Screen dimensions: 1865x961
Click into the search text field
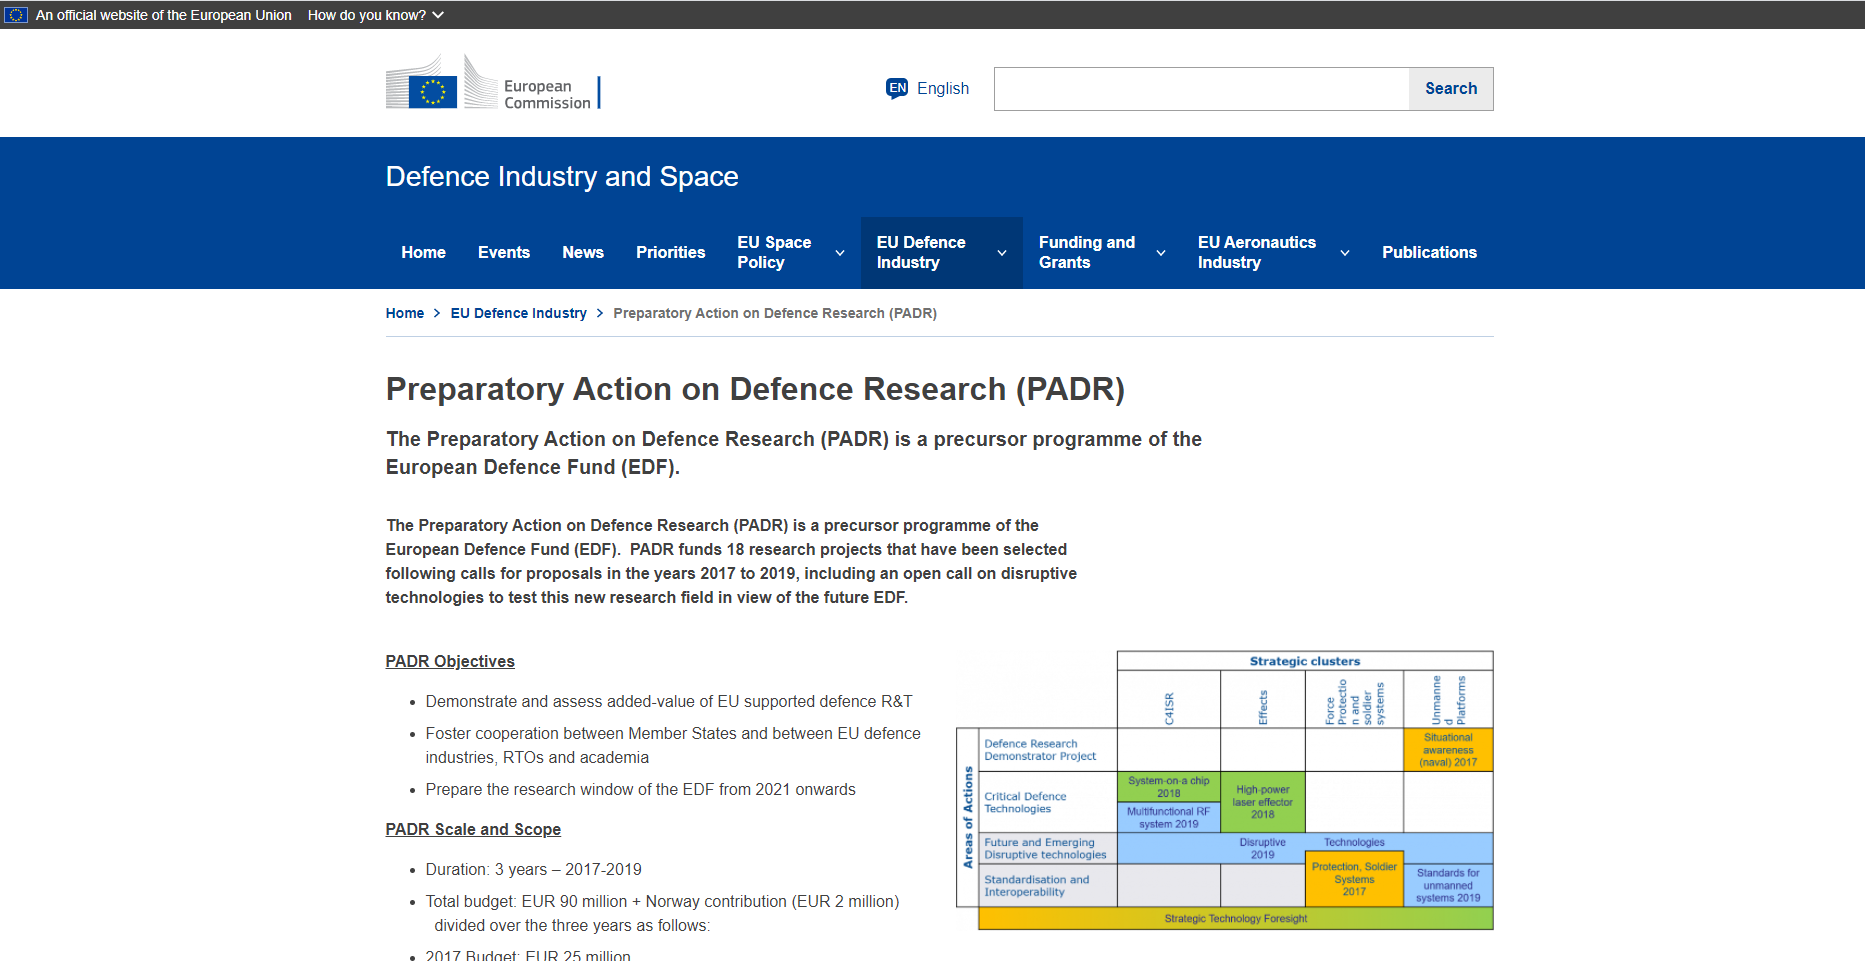pos(1201,89)
